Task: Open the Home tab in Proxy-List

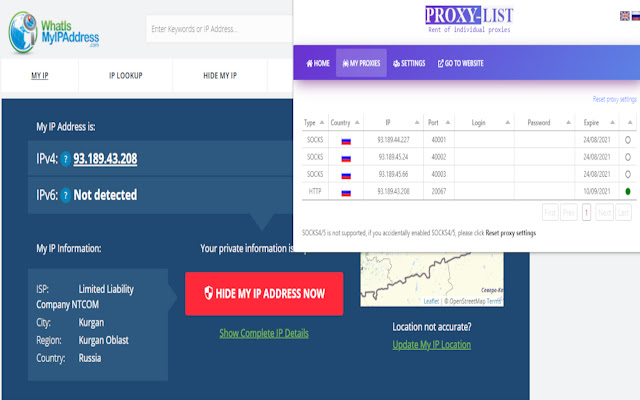Action: [318, 63]
